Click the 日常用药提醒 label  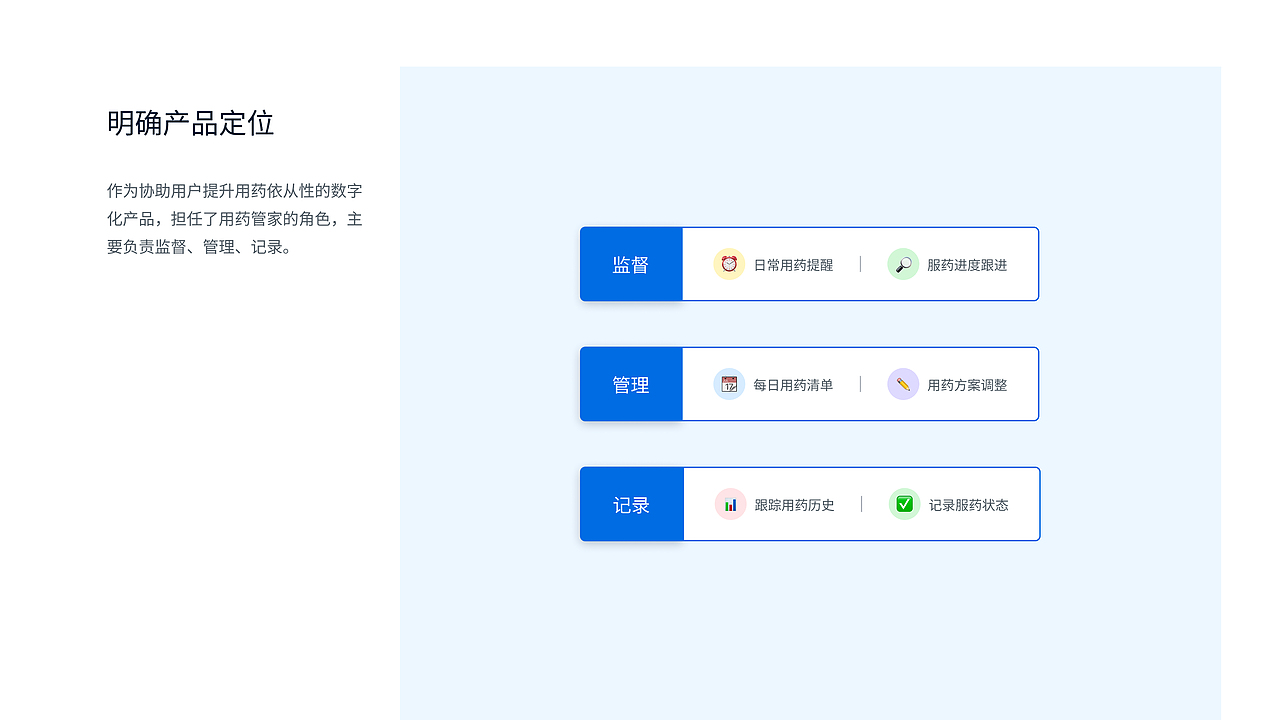793,265
